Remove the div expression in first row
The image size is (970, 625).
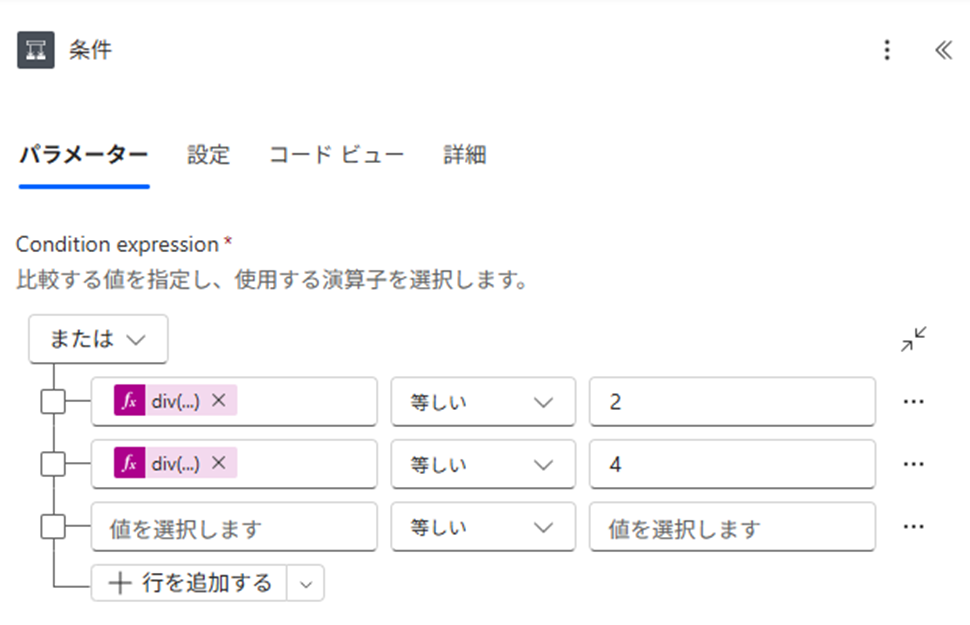point(219,400)
